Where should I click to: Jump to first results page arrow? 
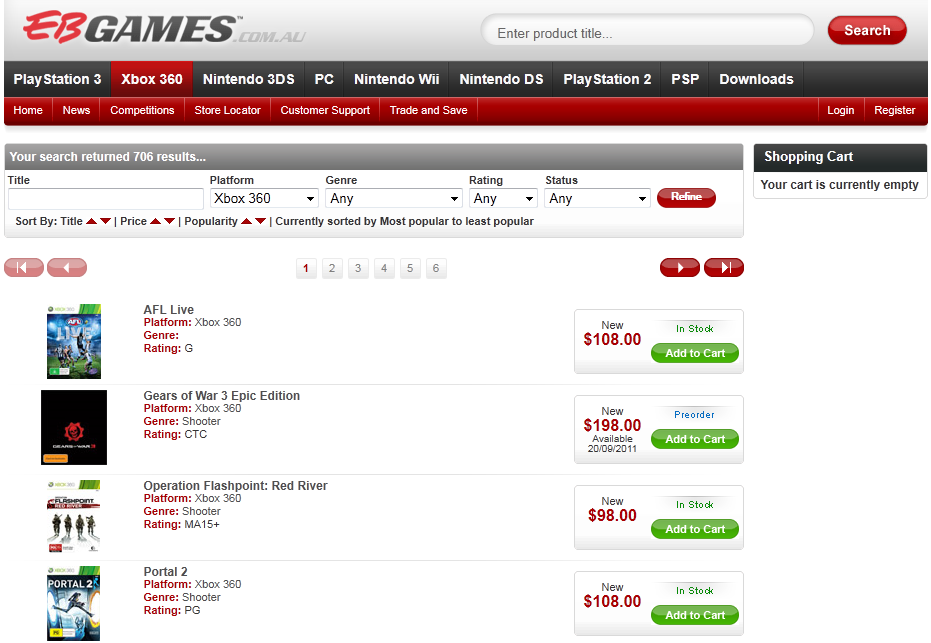click(24, 267)
